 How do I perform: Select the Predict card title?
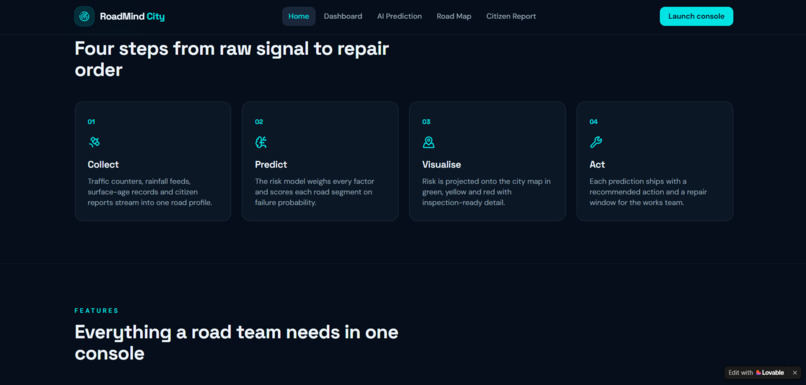coord(271,164)
